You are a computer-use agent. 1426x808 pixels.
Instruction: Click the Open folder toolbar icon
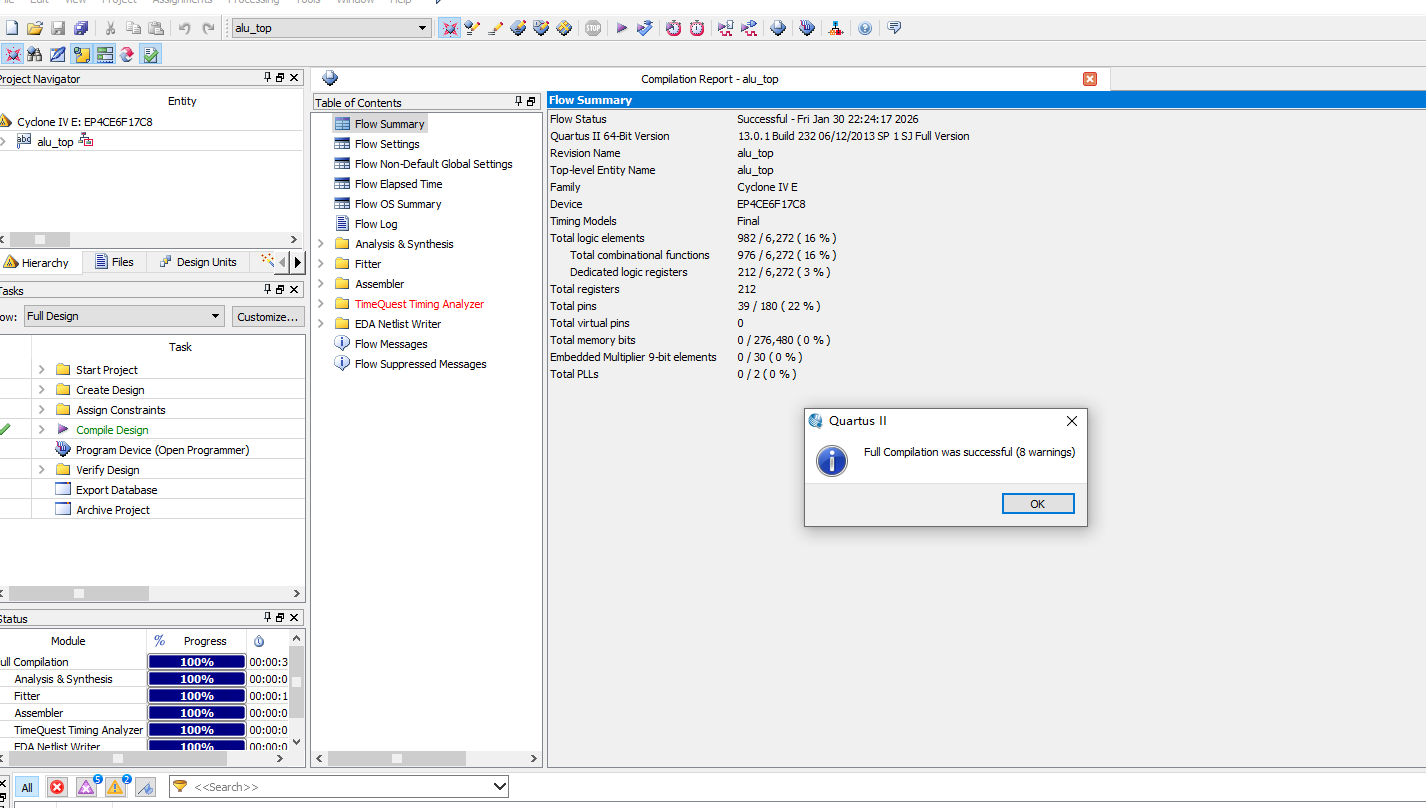click(35, 28)
